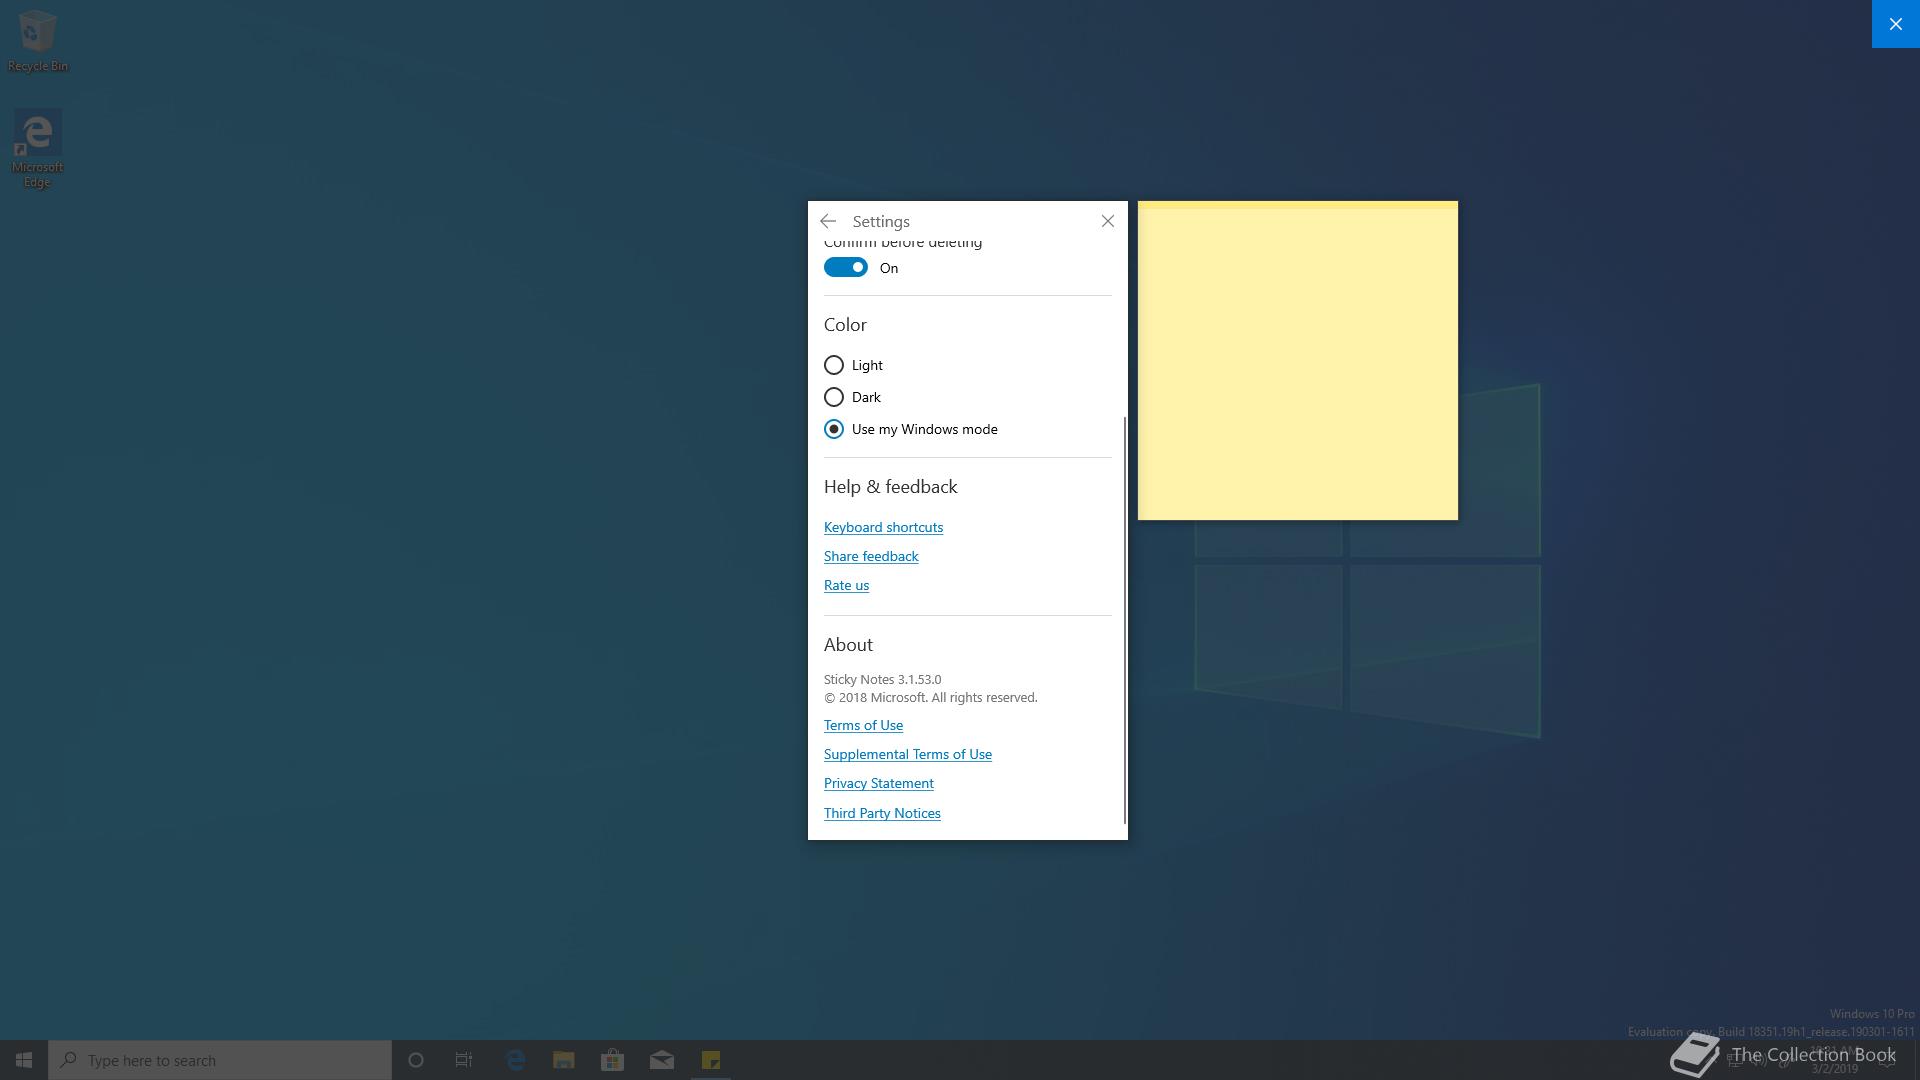Turn off Confirm before deleting toggle

coord(846,268)
